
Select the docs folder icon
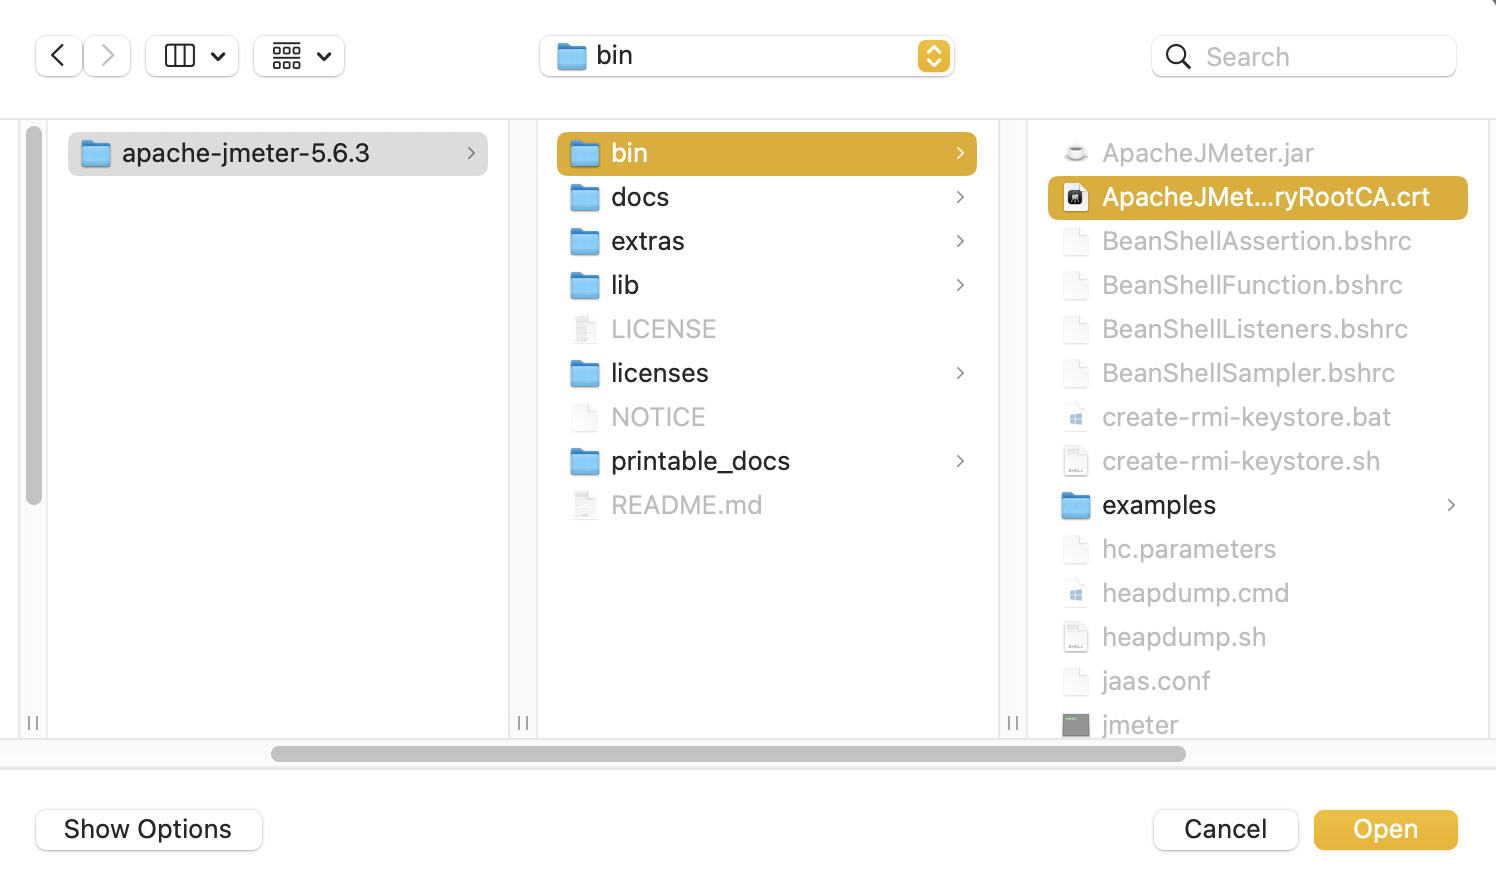pos(584,198)
